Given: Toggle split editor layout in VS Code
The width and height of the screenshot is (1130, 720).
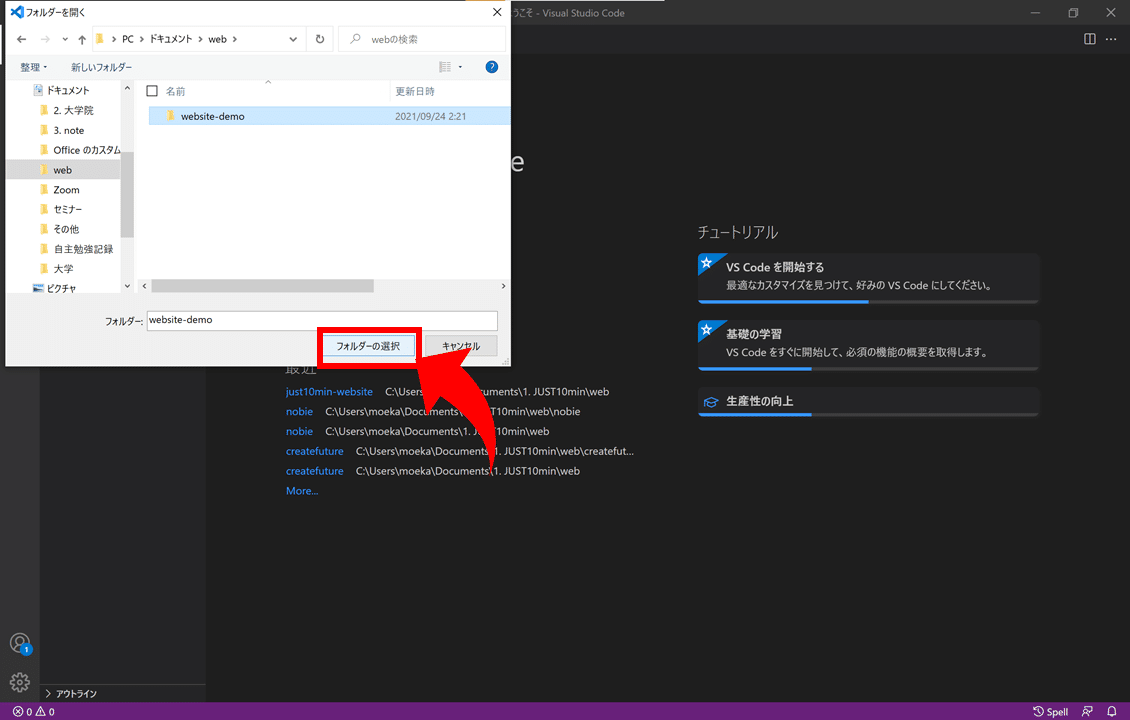Looking at the screenshot, I should pyautogui.click(x=1090, y=39).
